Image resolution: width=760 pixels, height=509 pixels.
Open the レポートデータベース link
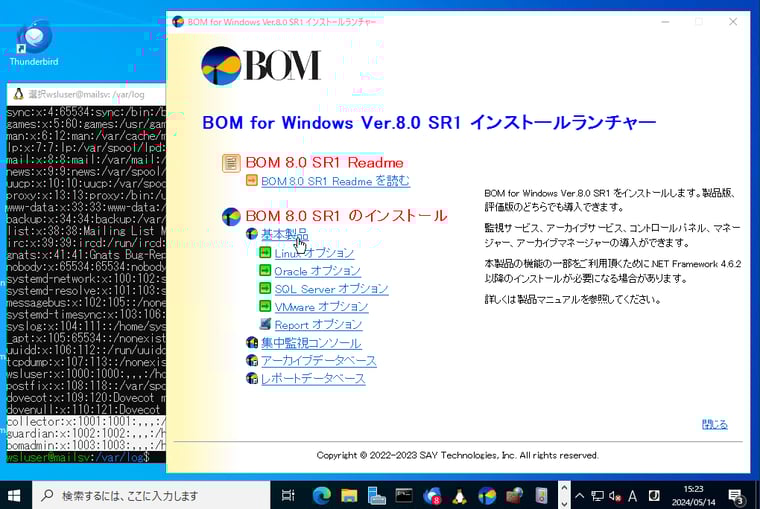pyautogui.click(x=313, y=379)
